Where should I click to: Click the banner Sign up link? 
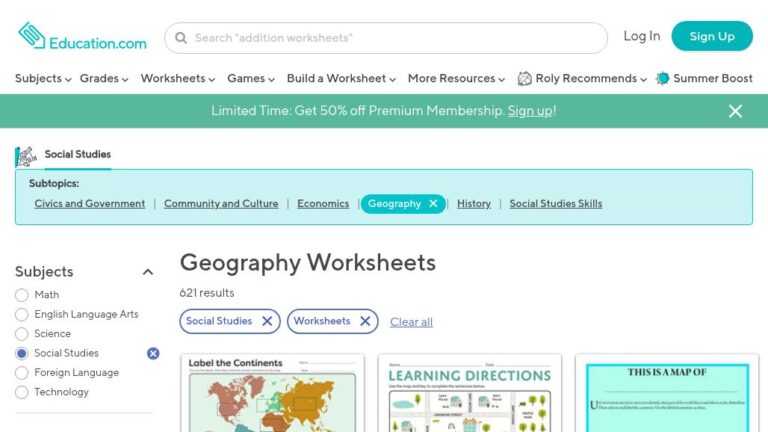[530, 111]
